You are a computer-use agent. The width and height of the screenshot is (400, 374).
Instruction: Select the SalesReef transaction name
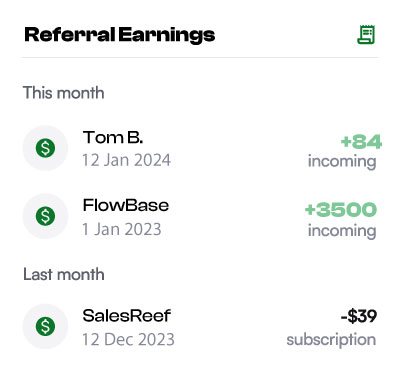coord(127,316)
